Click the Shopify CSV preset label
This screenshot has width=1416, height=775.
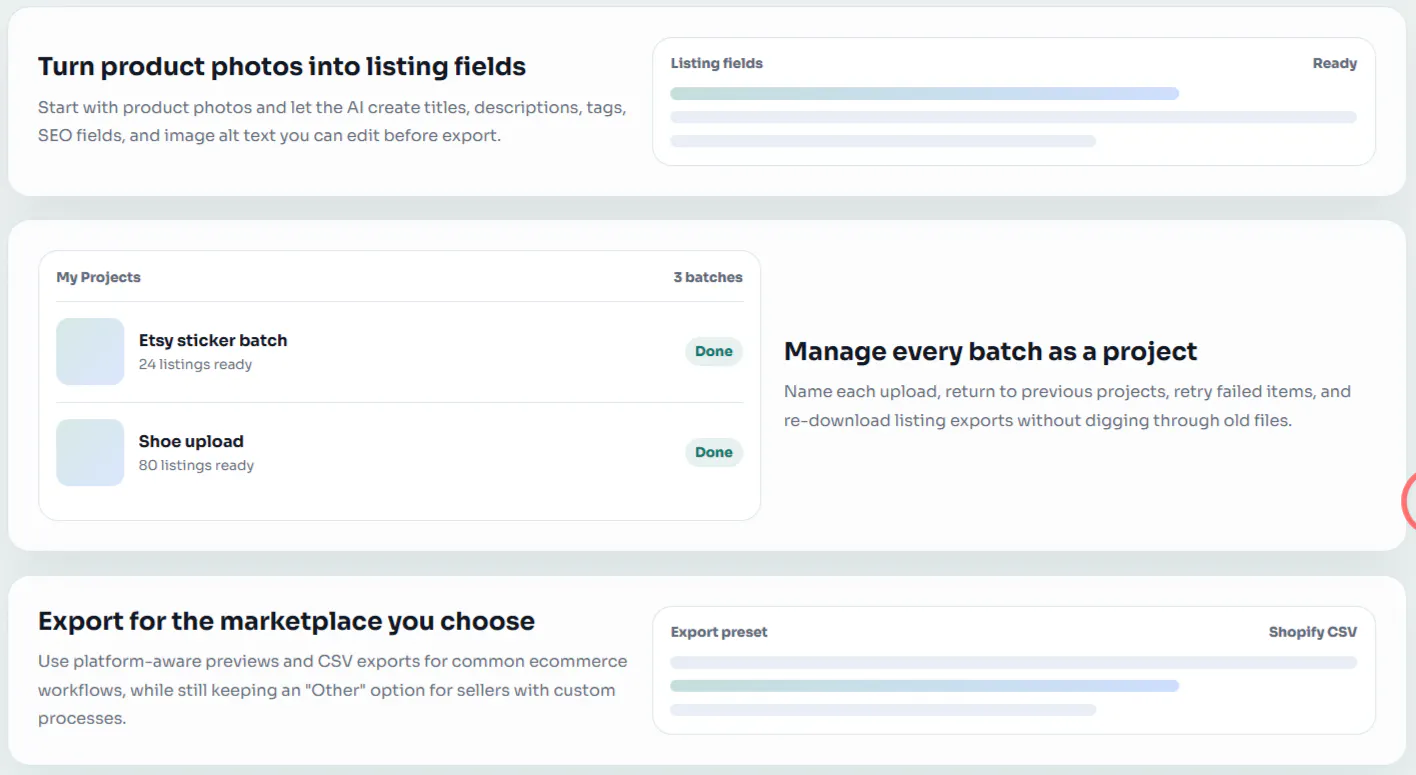click(x=1313, y=632)
